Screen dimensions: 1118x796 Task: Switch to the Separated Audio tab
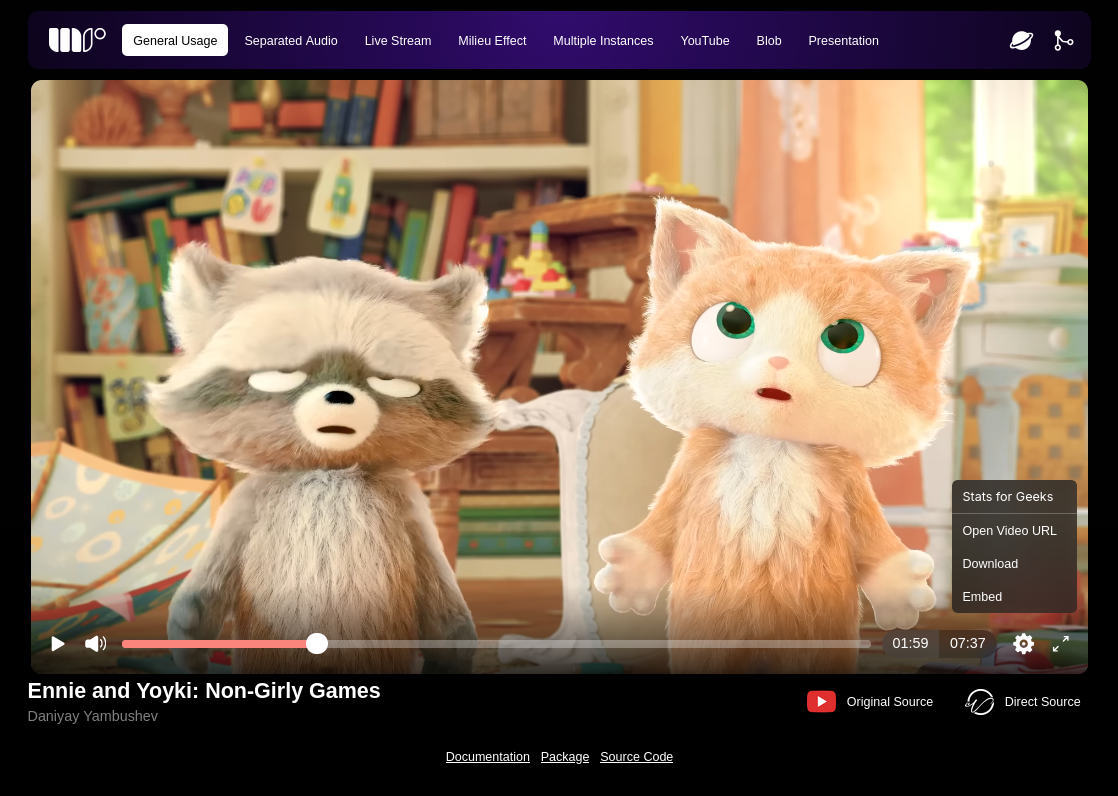[291, 41]
